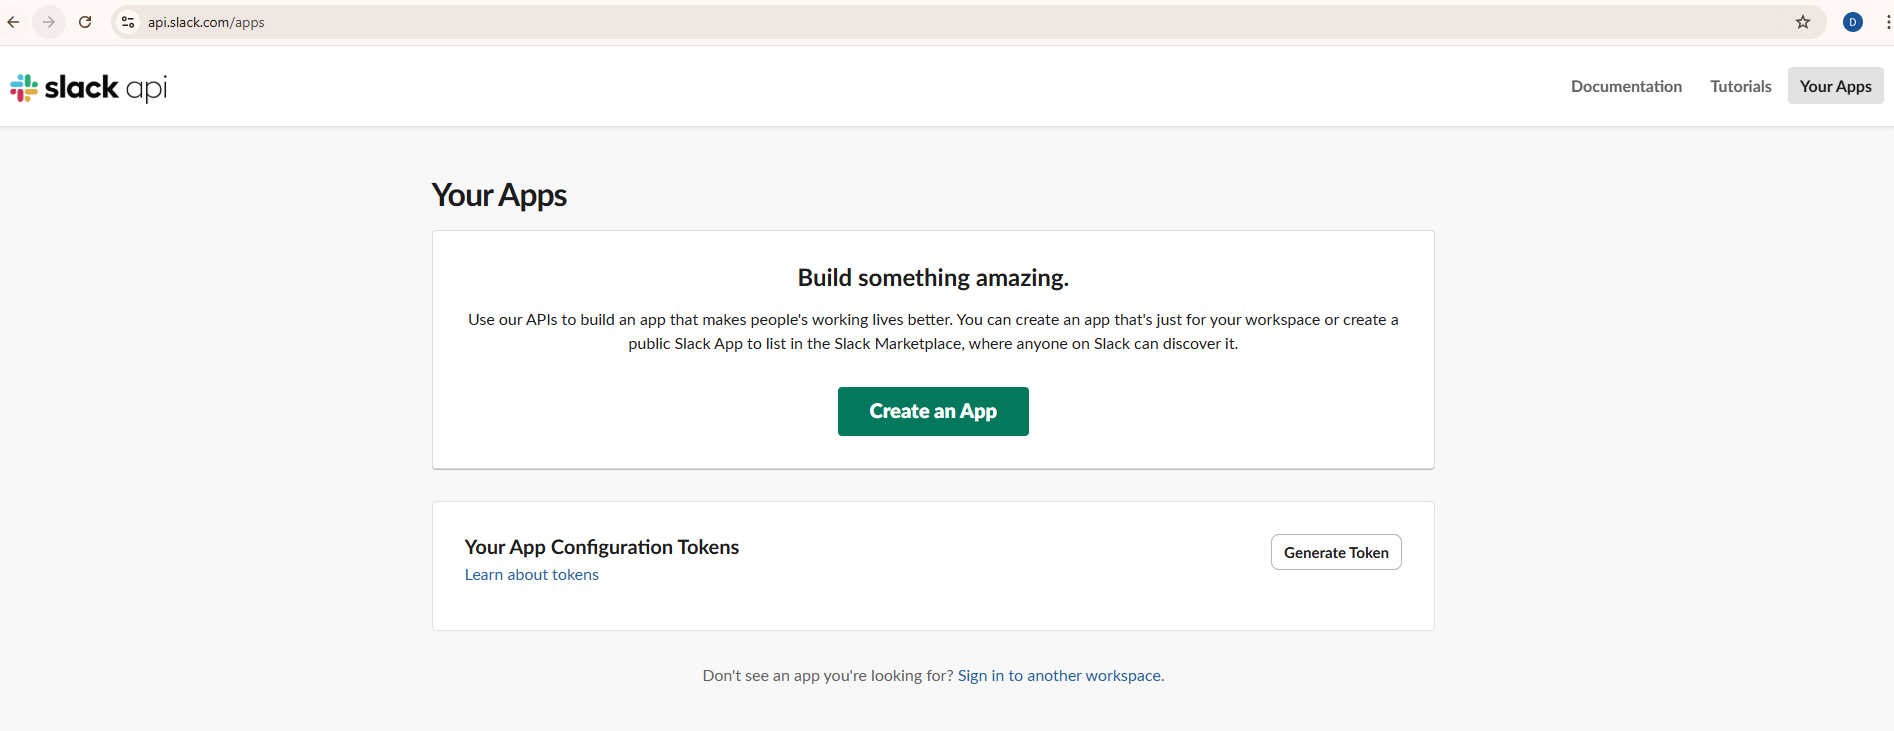Reload the page with the refresh icon

[85, 22]
